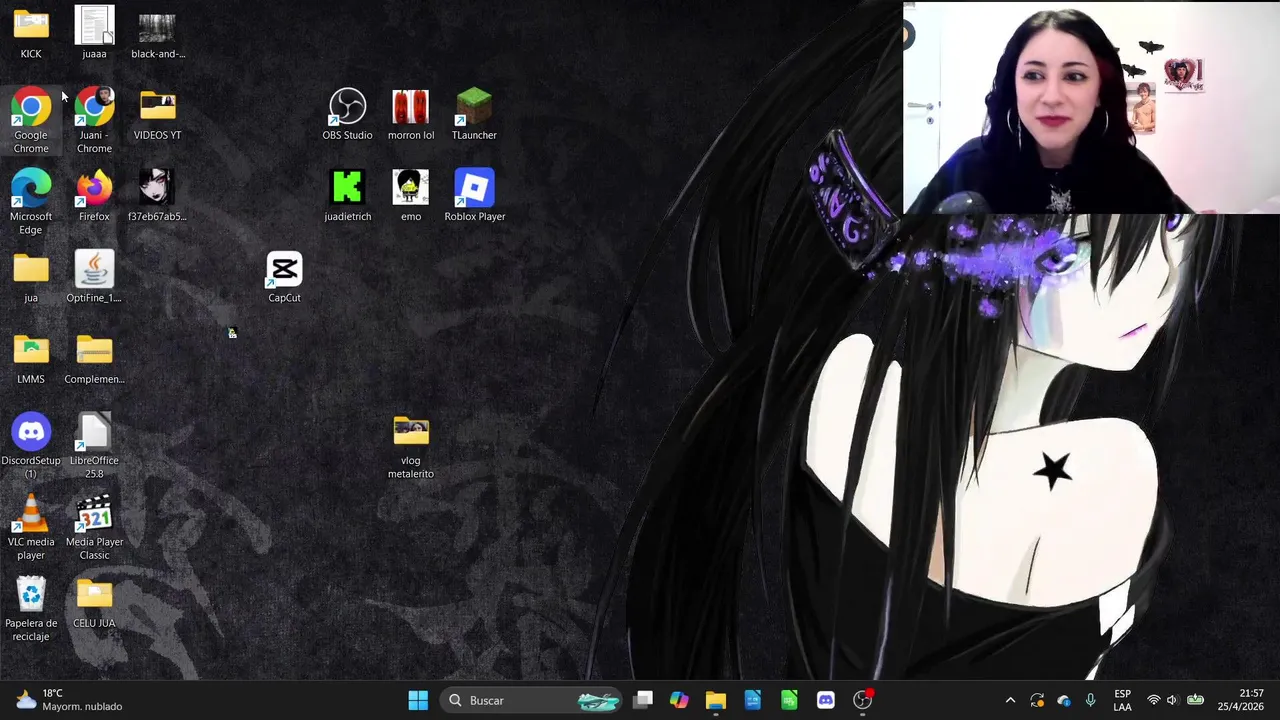The height and width of the screenshot is (720, 1280).
Task: Open Wi-Fi network settings in tray
Action: 1154,700
